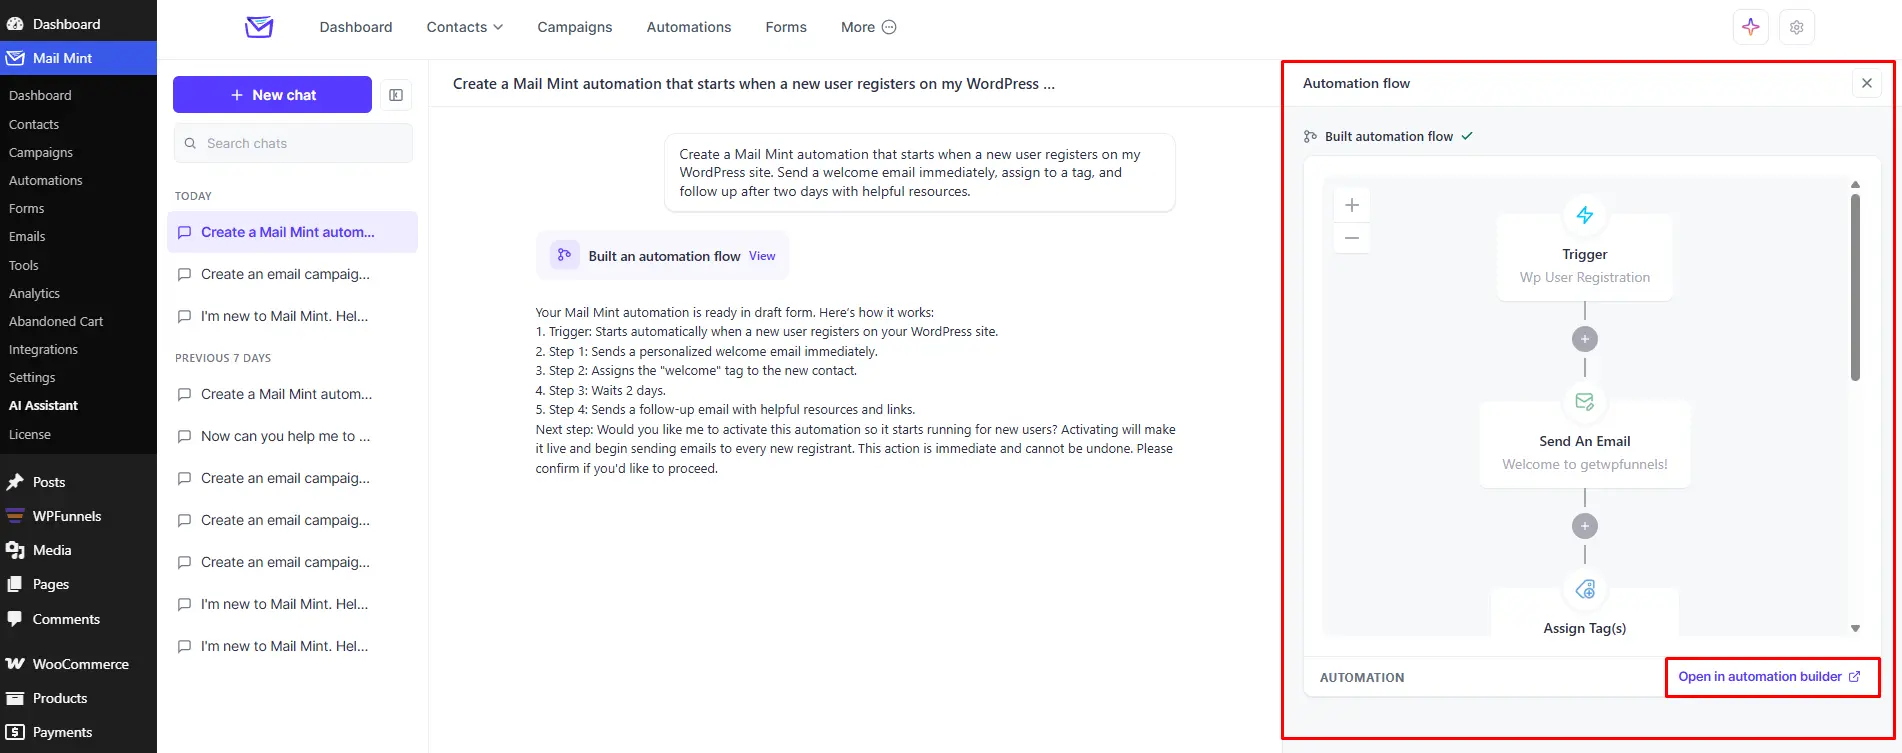Open 'I'm new to Mail Mint' chat under Today
Image resolution: width=1902 pixels, height=753 pixels.
[293, 316]
